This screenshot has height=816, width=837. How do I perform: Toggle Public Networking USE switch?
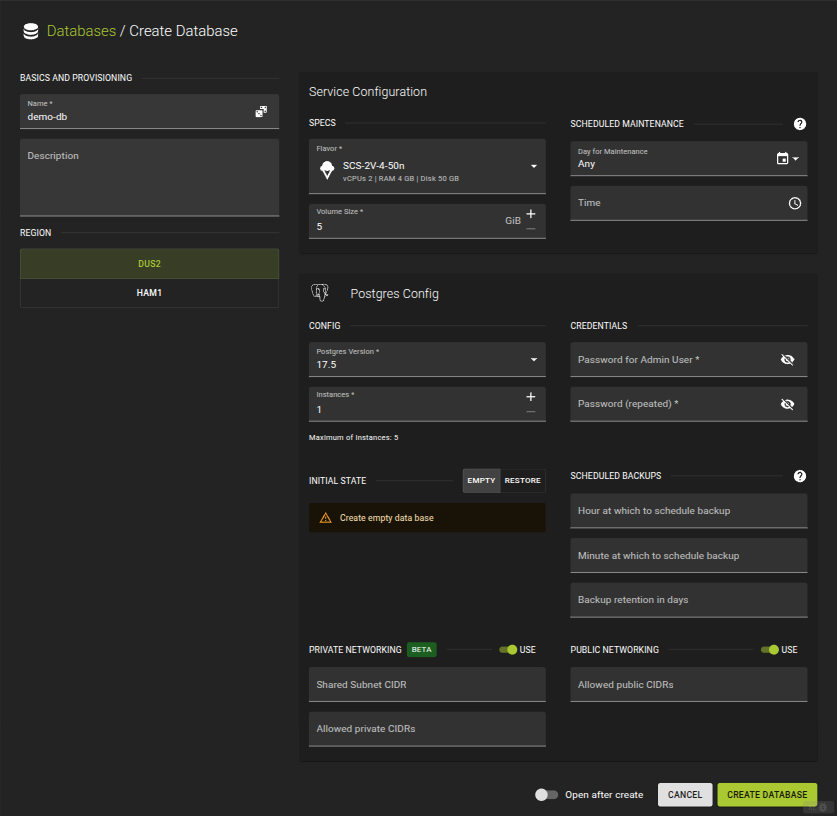(770, 649)
